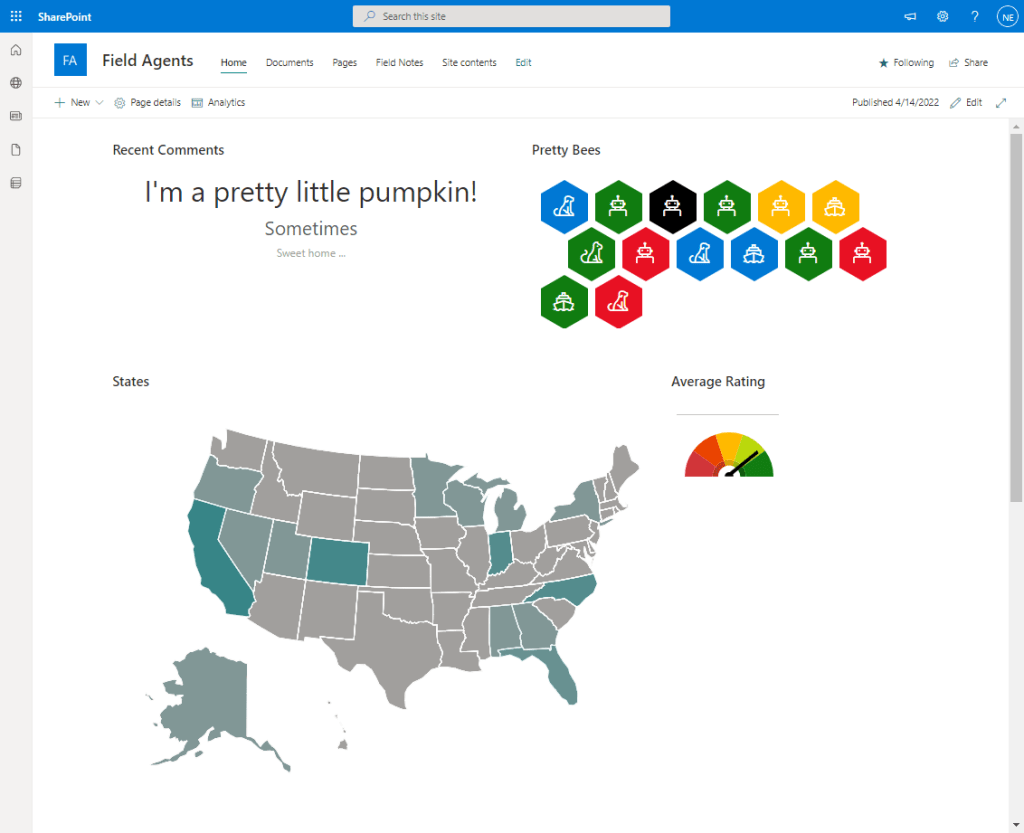The image size is (1024, 833).
Task: Click the Analytics button
Action: 218,103
